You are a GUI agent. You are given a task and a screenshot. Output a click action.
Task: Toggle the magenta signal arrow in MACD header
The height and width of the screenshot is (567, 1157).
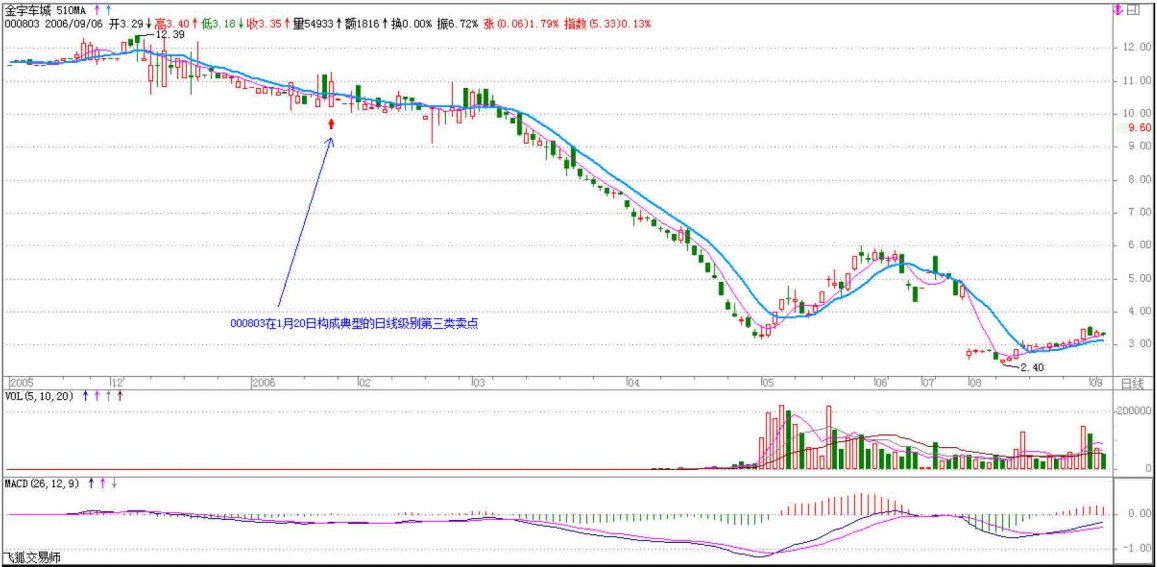(102, 483)
